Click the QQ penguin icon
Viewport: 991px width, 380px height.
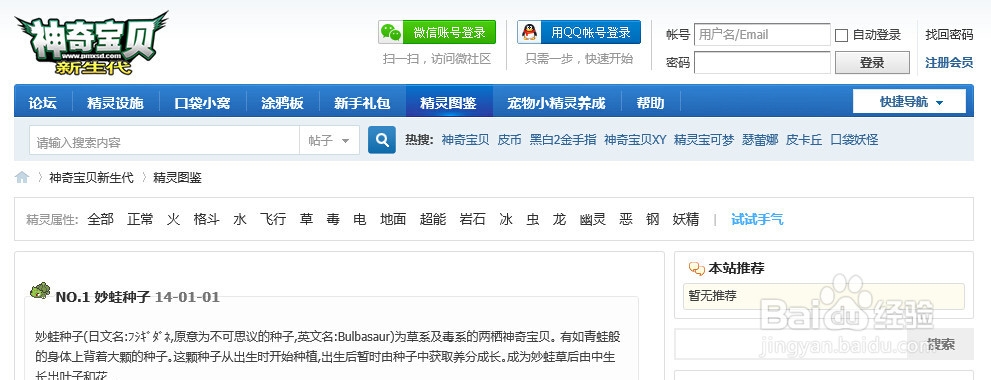[530, 32]
